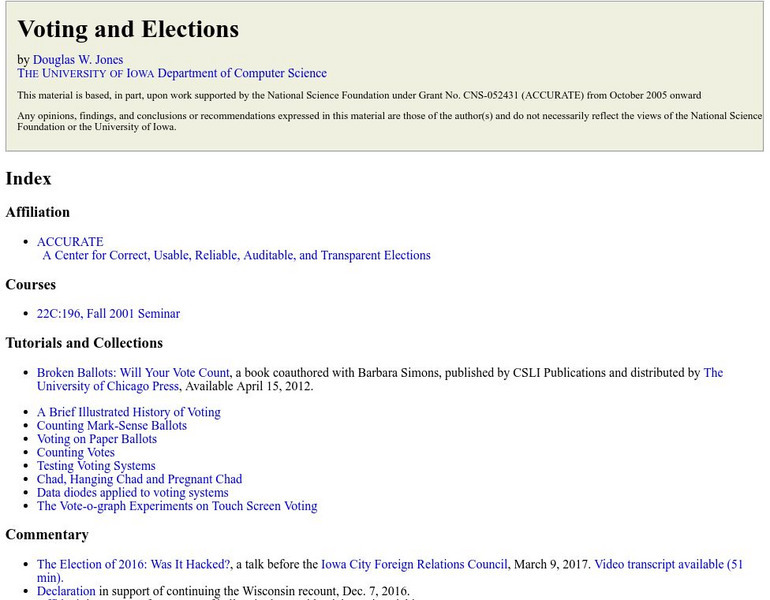
Task: Open the Testing Voting Systems page
Action: 96,466
